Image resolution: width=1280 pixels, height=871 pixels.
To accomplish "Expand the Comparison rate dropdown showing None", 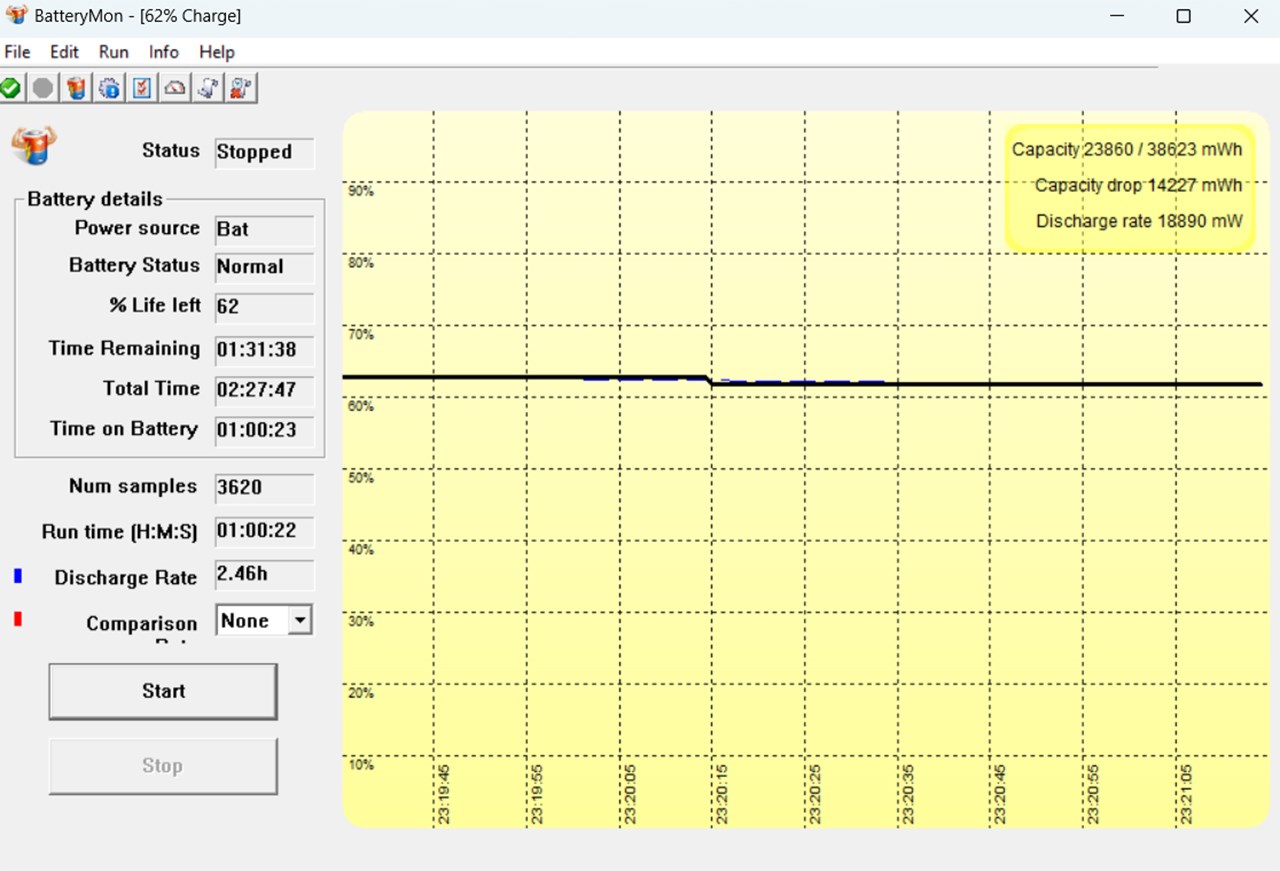I will [x=299, y=620].
